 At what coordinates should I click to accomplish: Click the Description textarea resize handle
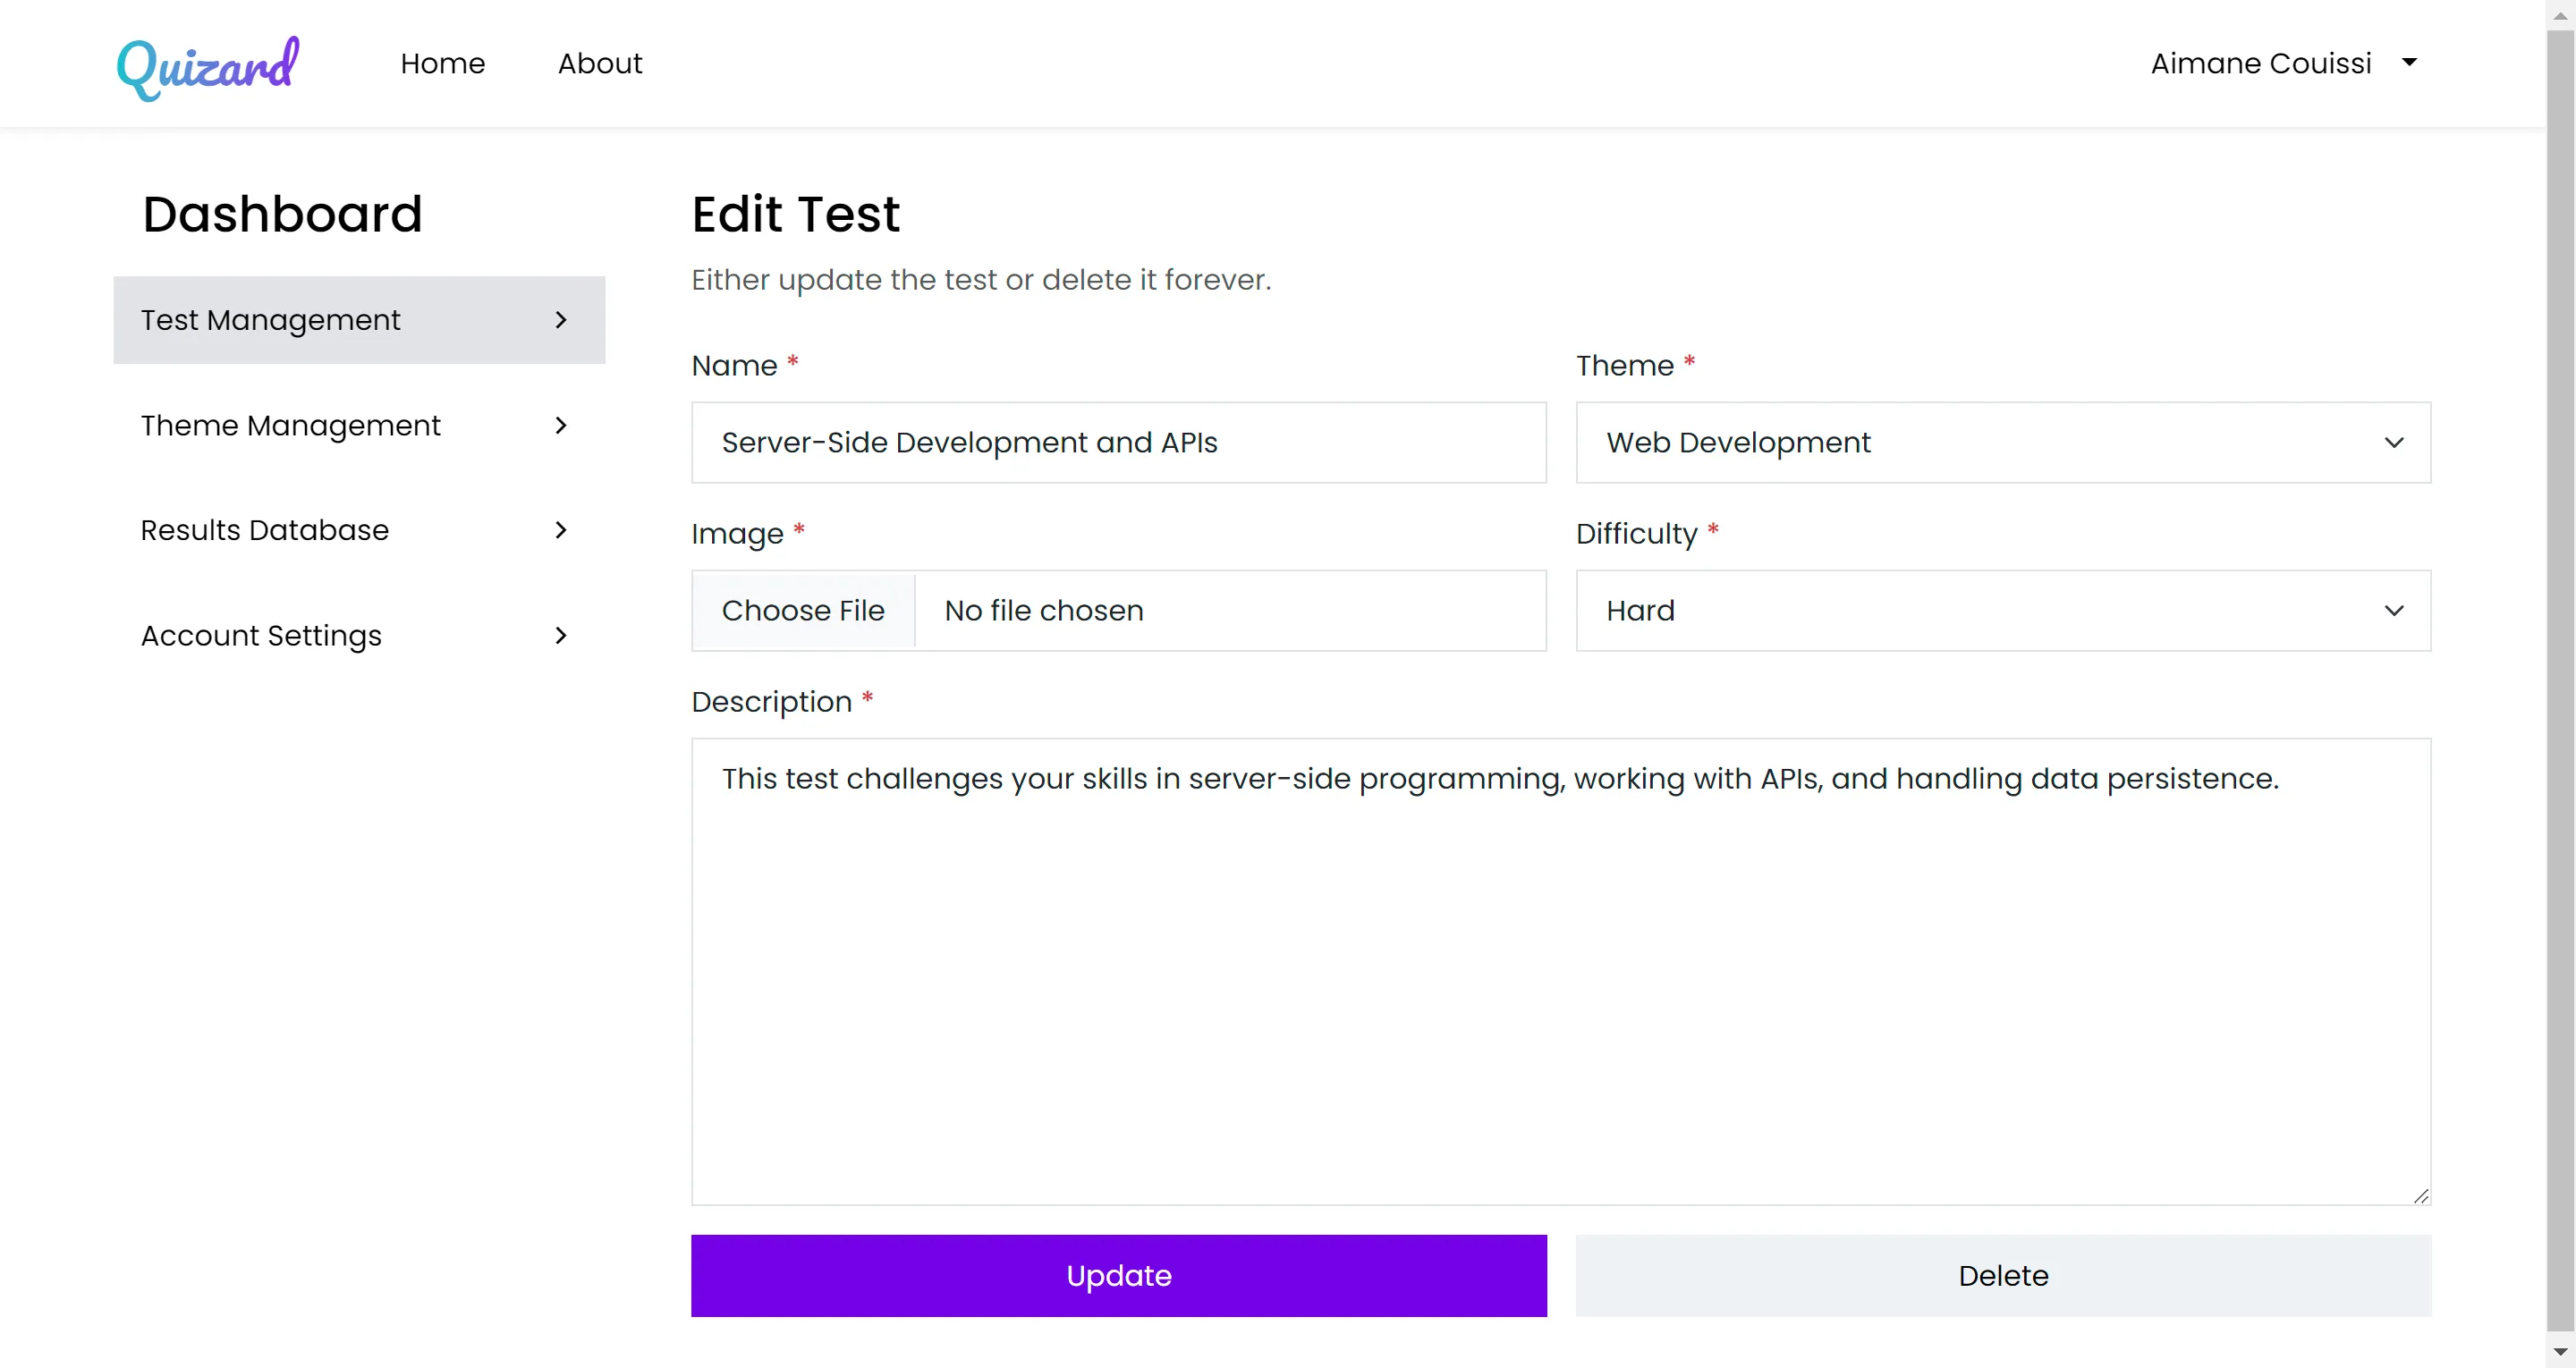tap(2421, 1196)
